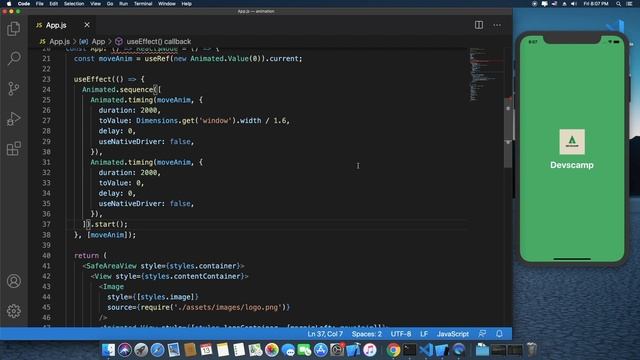Open Google Chrome from the dock

click(x=393, y=350)
